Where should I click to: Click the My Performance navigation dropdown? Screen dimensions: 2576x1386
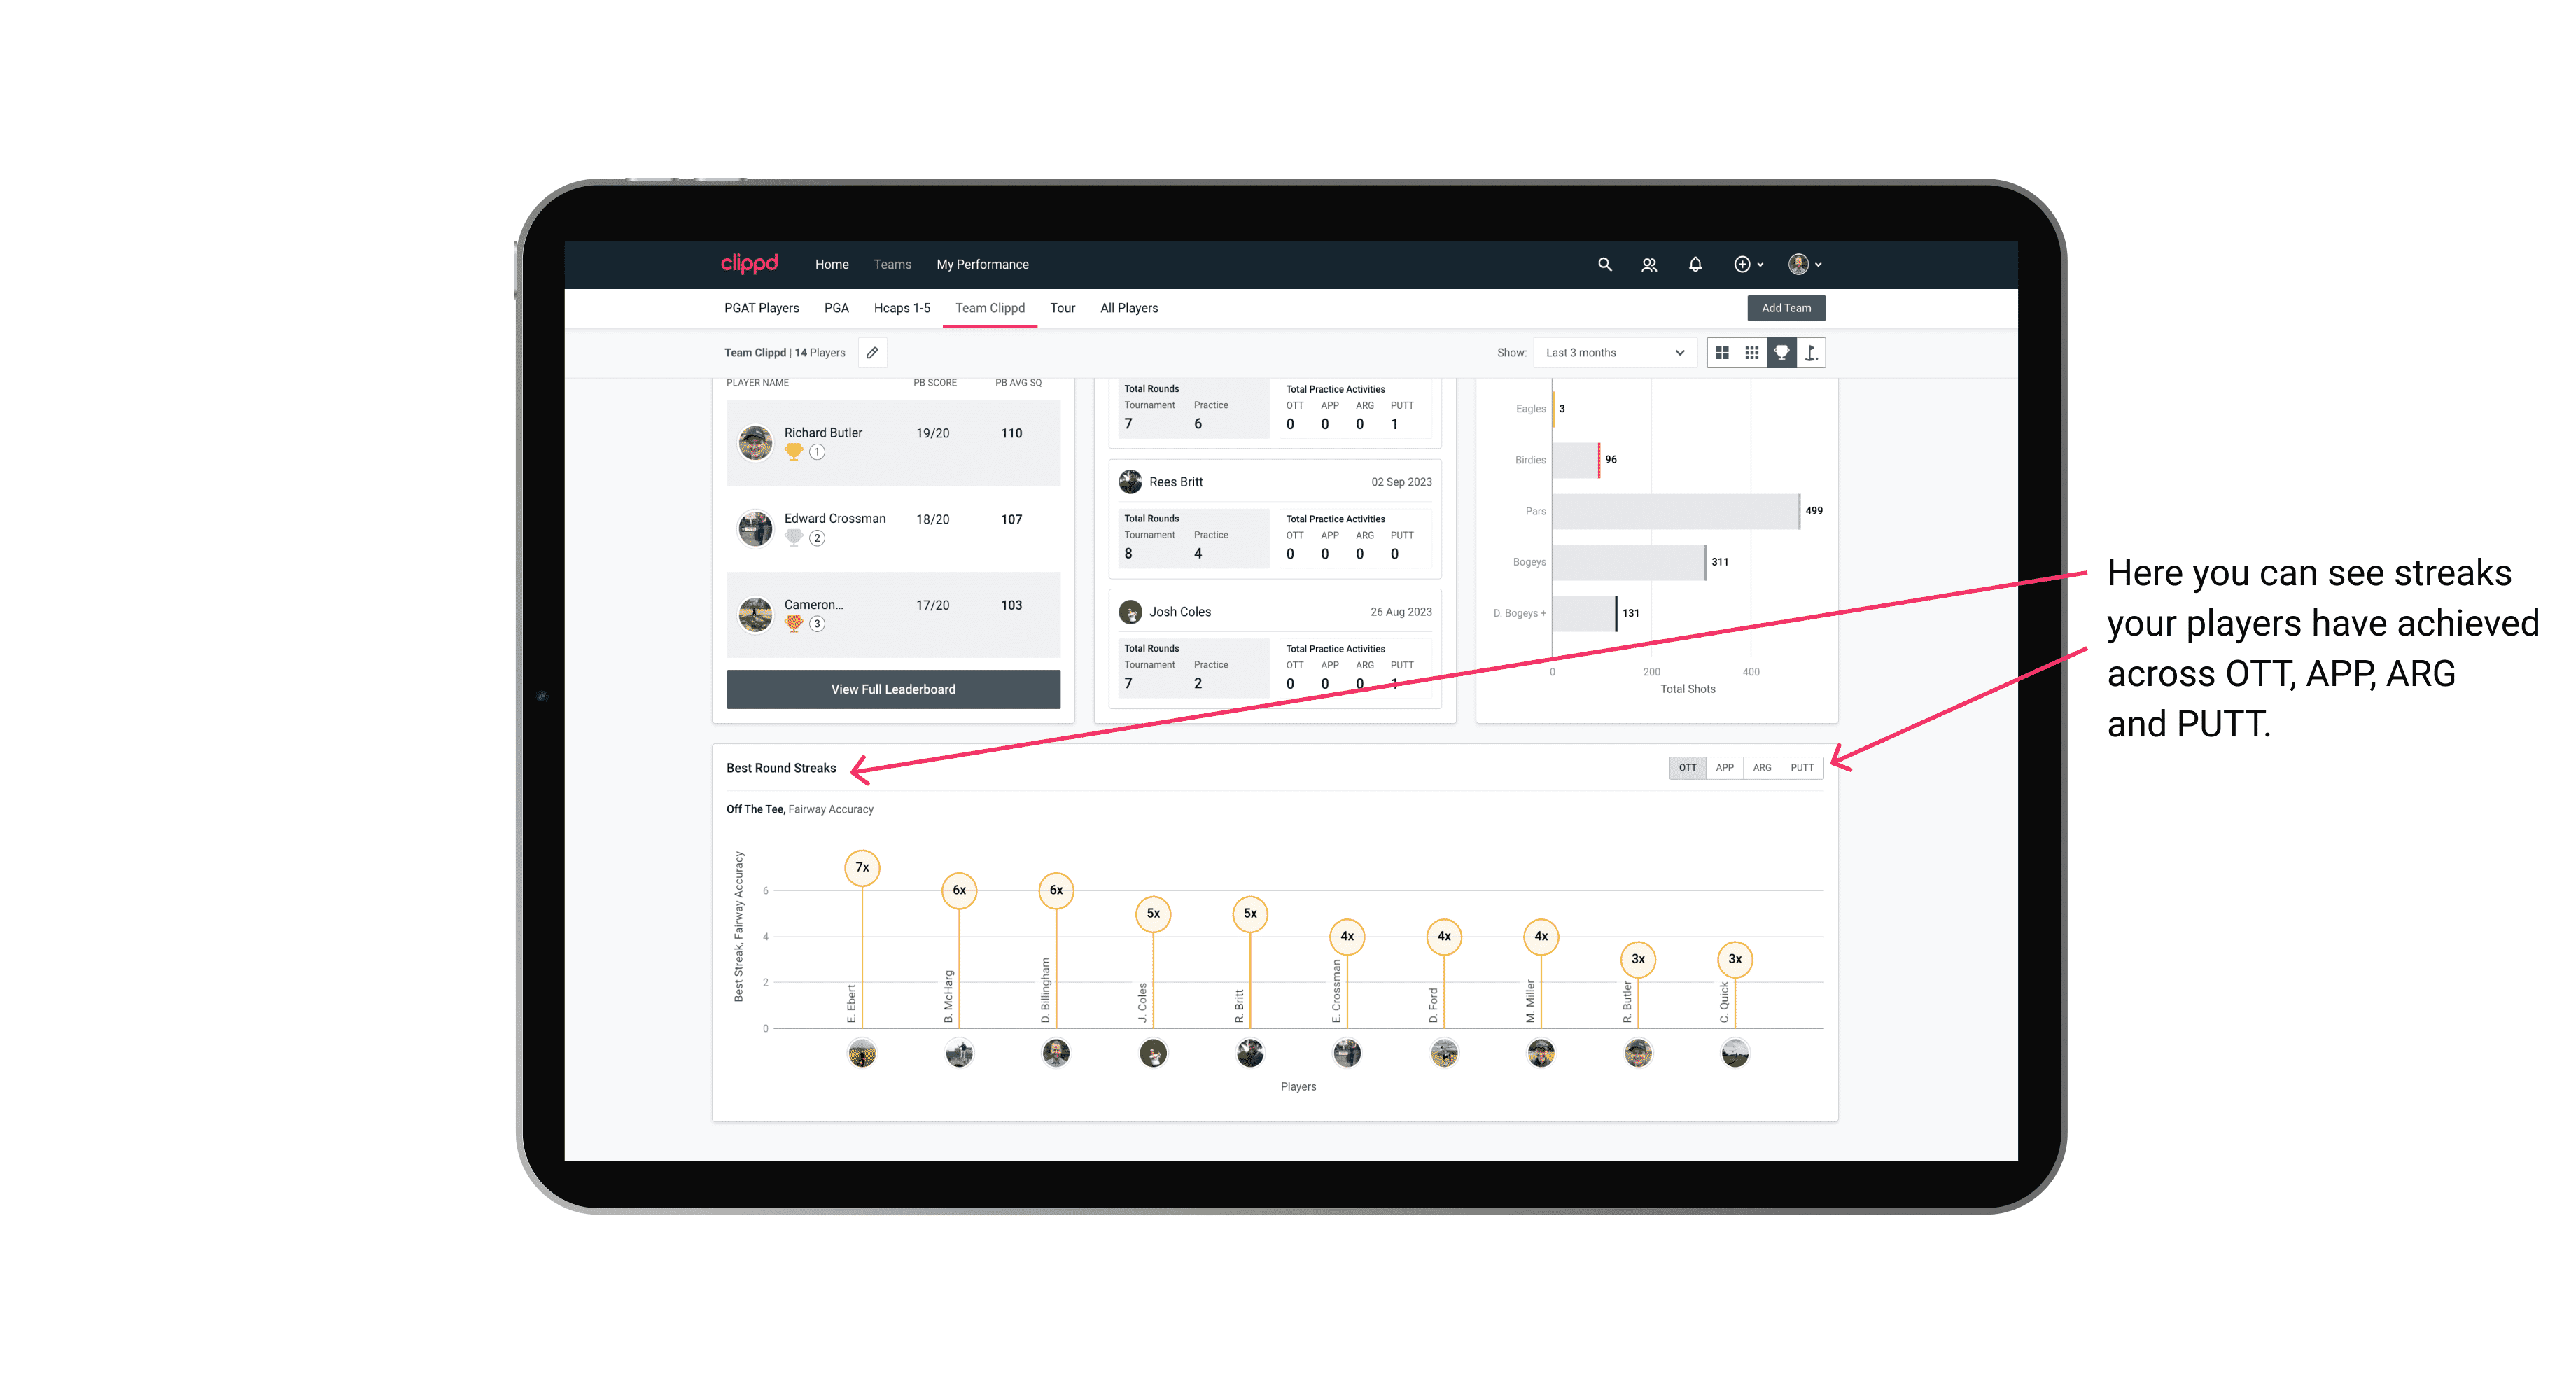coord(984,265)
